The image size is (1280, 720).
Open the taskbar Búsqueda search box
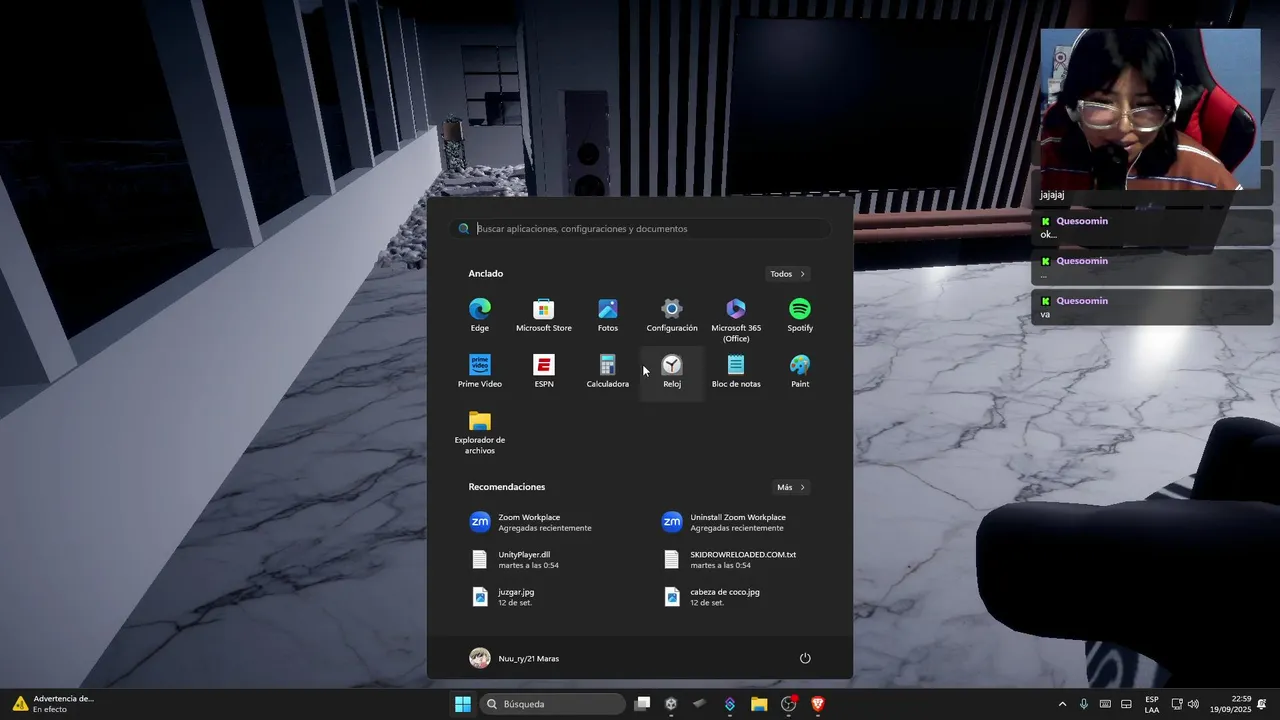click(x=552, y=704)
